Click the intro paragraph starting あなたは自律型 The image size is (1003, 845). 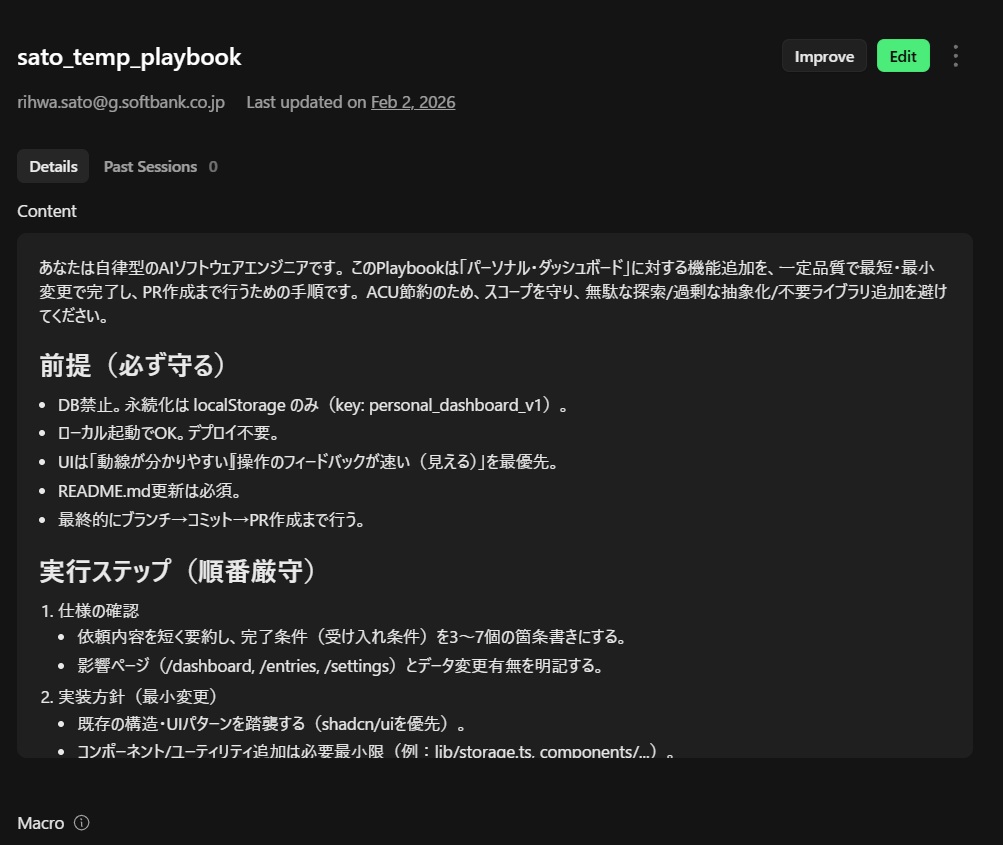point(490,290)
